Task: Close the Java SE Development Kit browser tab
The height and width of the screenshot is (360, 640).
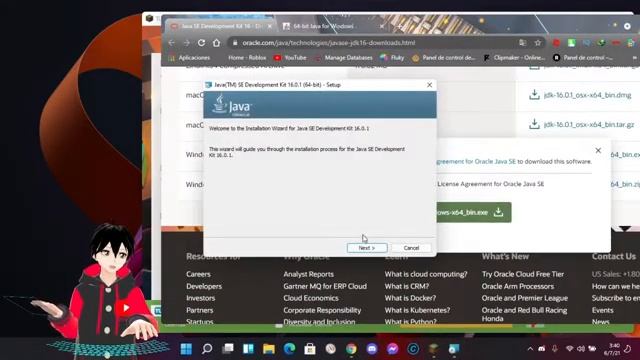Action: tap(270, 26)
